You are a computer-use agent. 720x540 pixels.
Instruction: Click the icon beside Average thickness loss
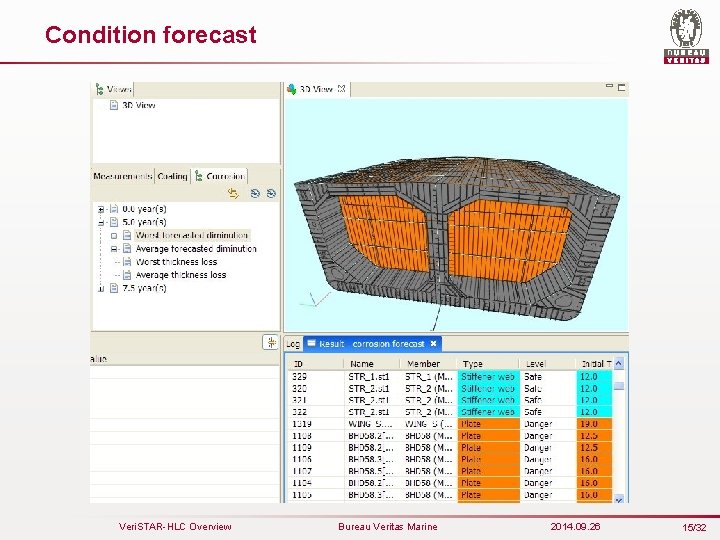coord(127,275)
